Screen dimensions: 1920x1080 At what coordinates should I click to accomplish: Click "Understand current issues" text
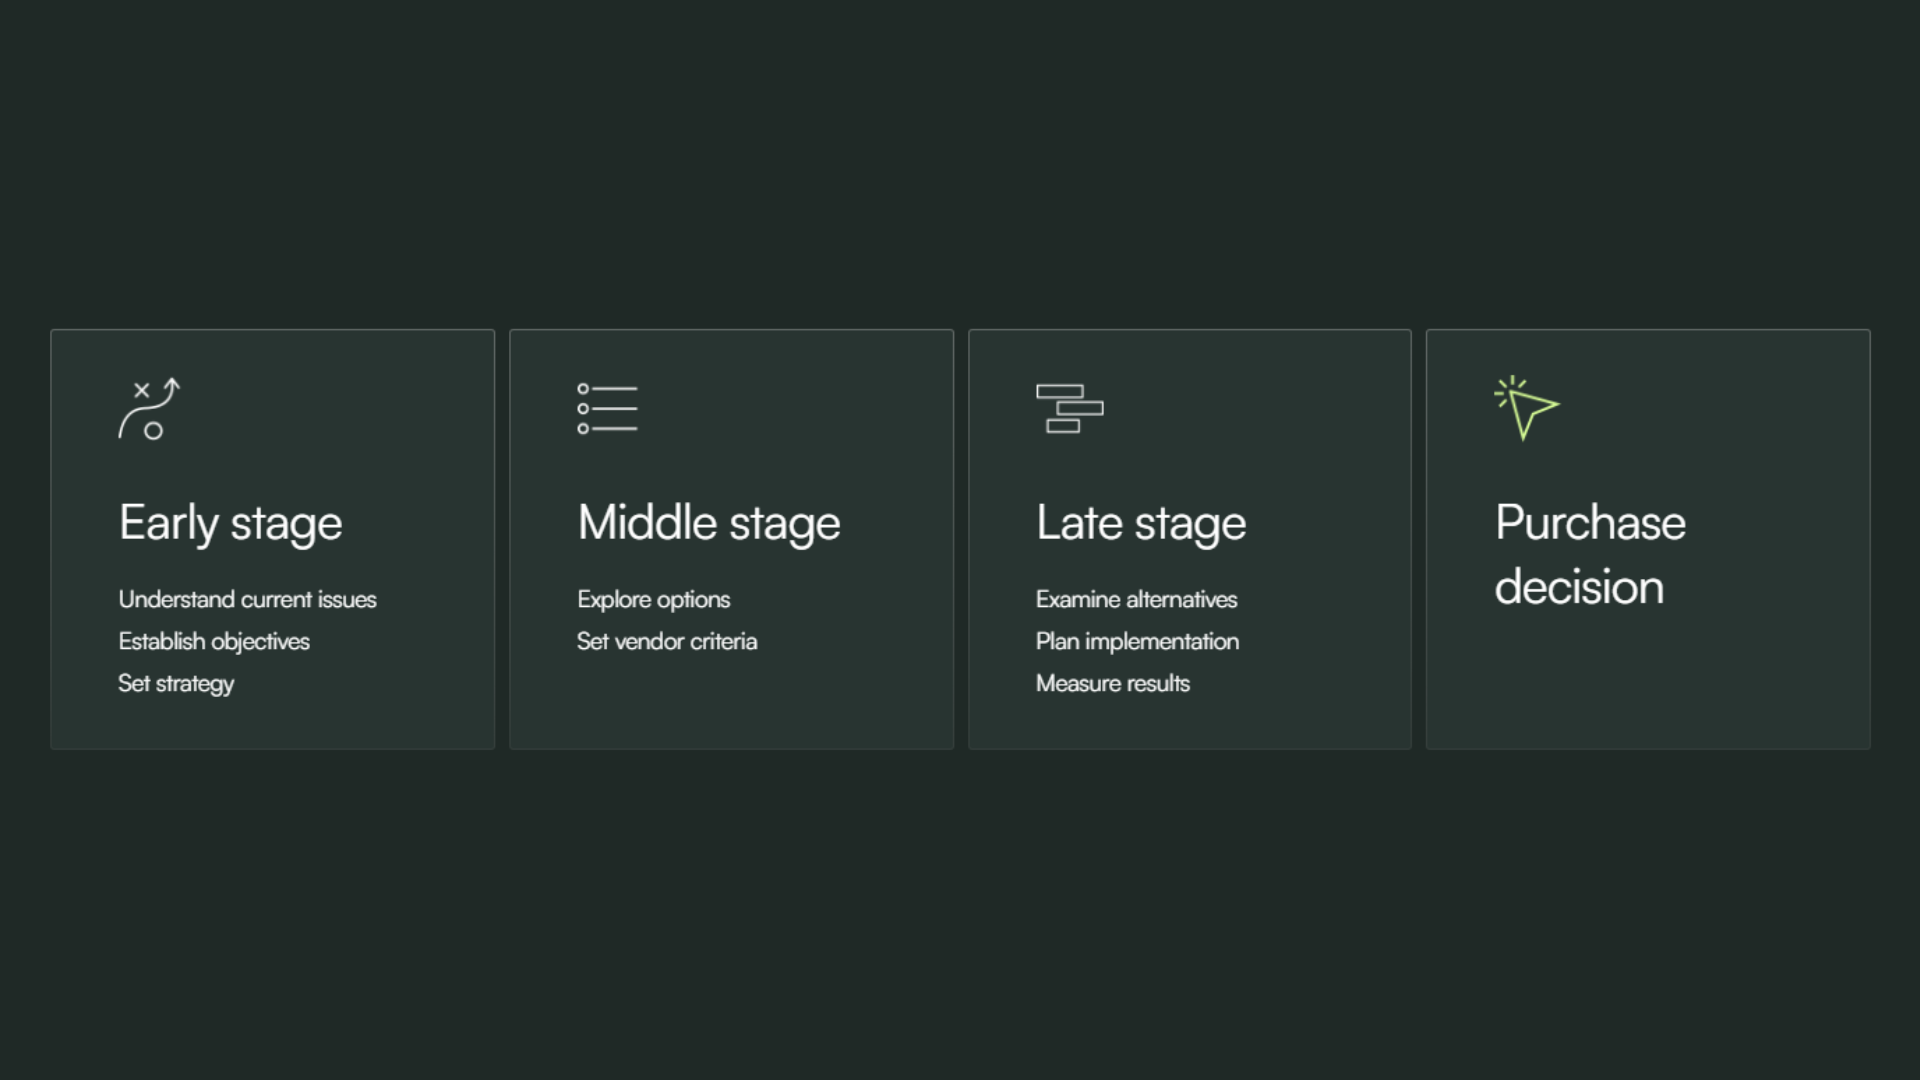tap(247, 599)
